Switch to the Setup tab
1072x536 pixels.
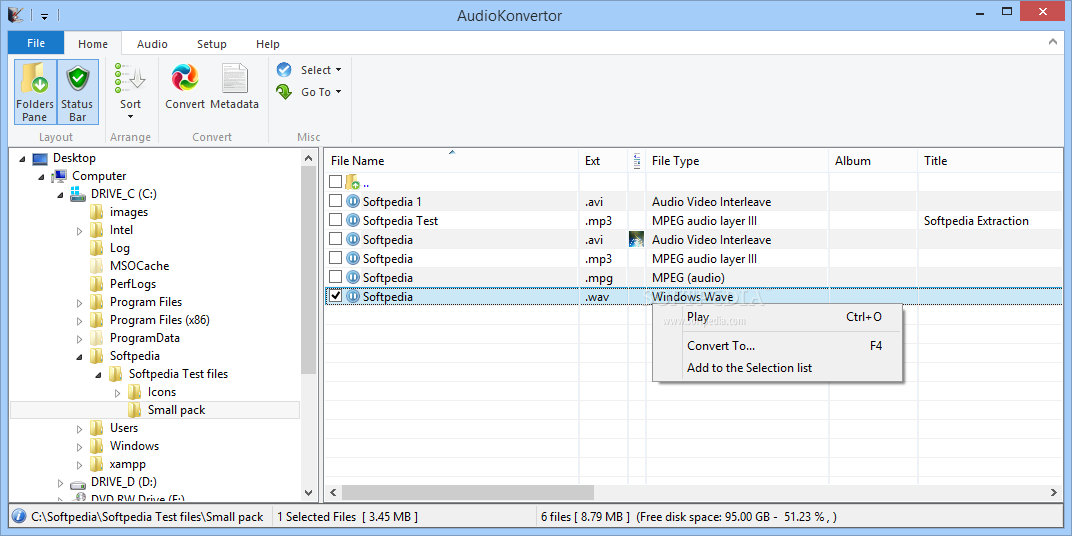(212, 44)
